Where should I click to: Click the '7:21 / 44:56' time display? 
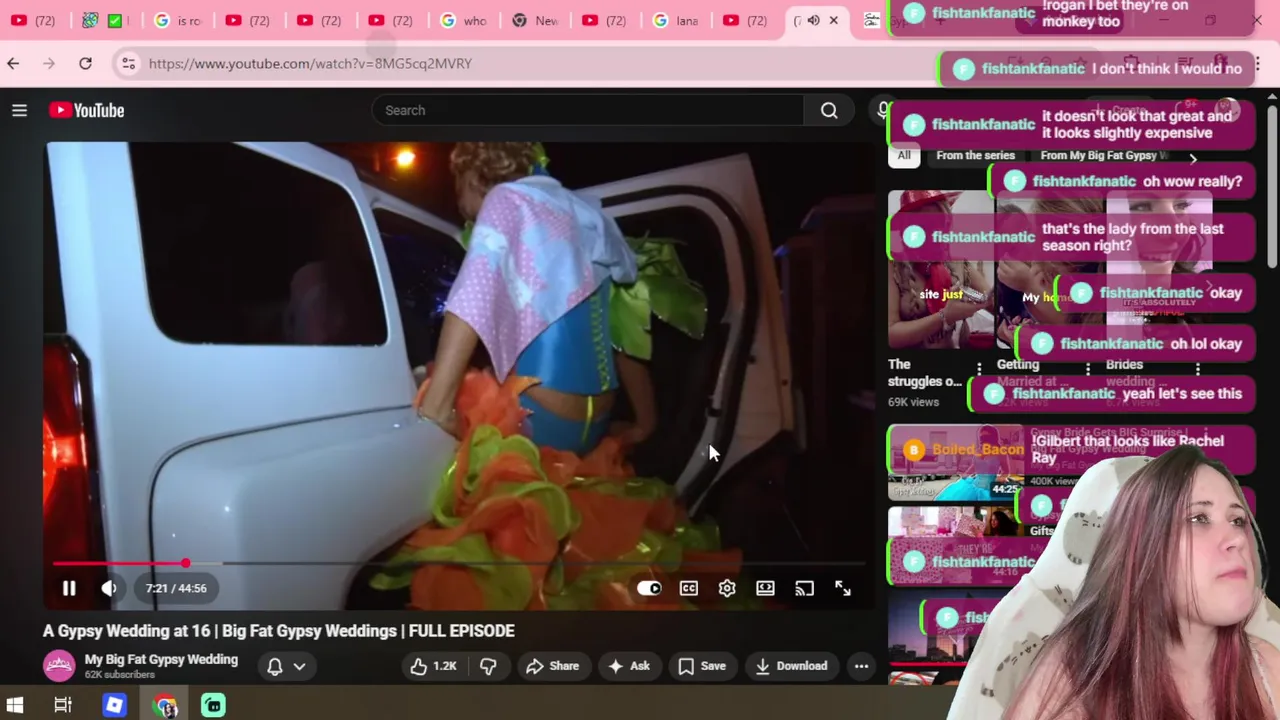(176, 588)
